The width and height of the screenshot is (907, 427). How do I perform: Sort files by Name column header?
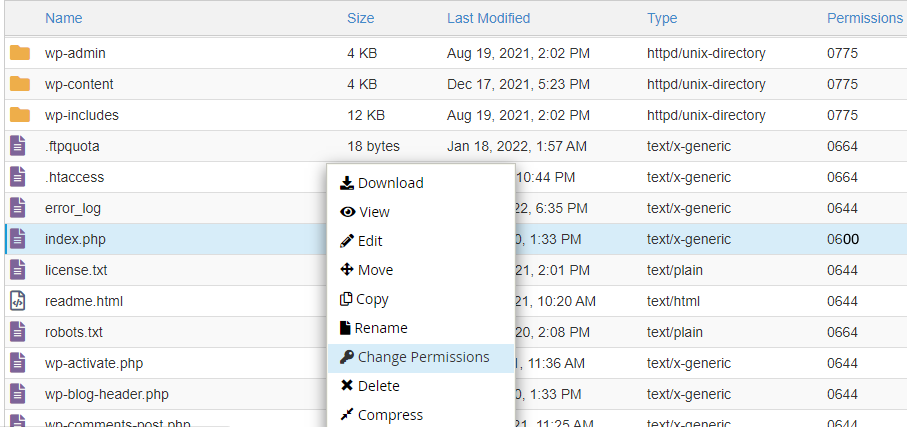click(64, 18)
